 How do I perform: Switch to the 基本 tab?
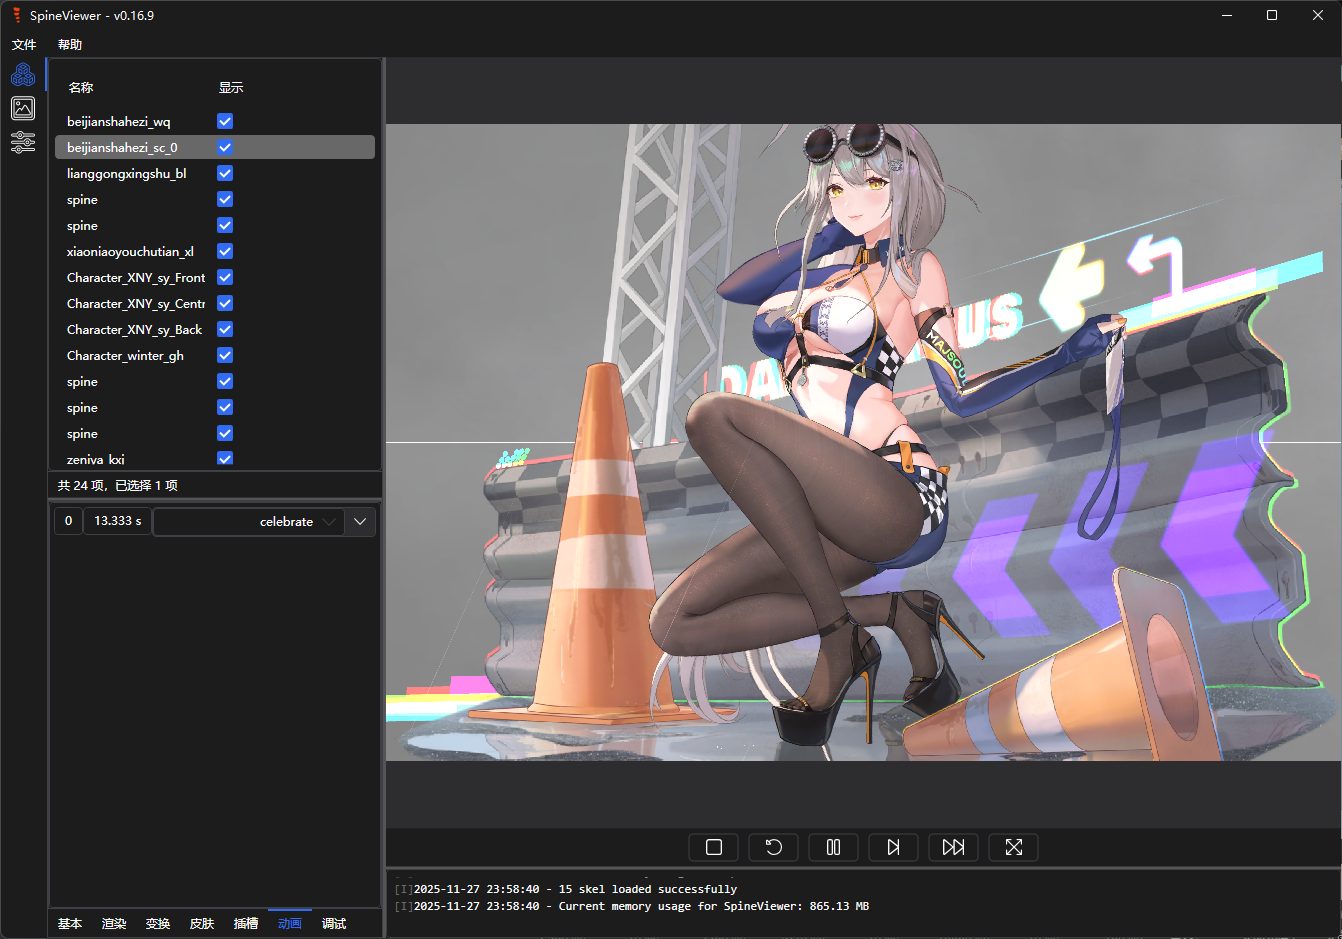[x=70, y=924]
